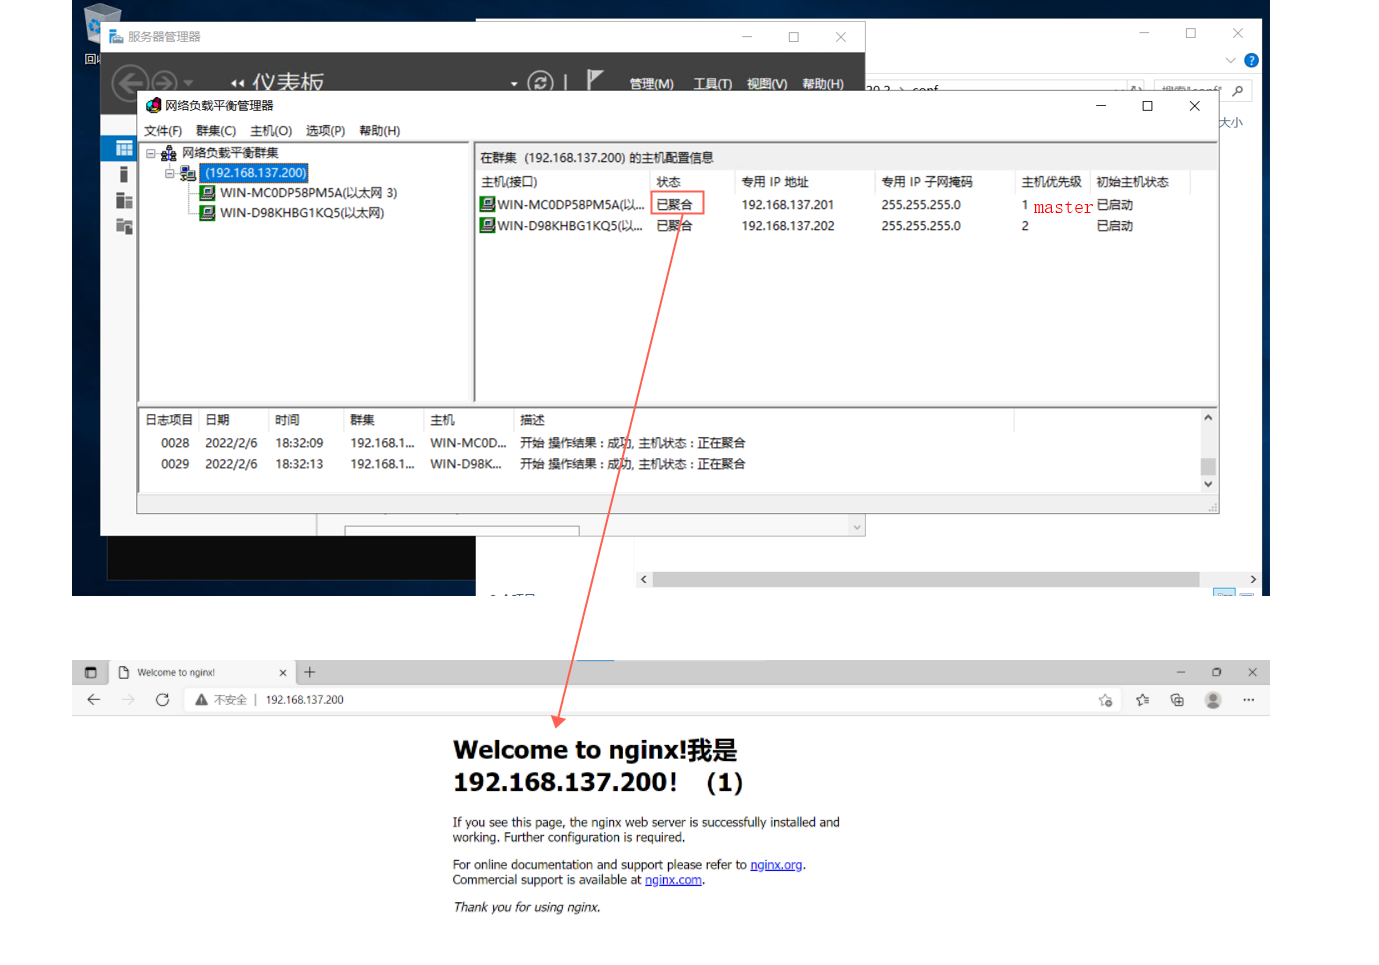The height and width of the screenshot is (965, 1379).
Task: Open the 群集(C) menu
Action: click(x=216, y=131)
